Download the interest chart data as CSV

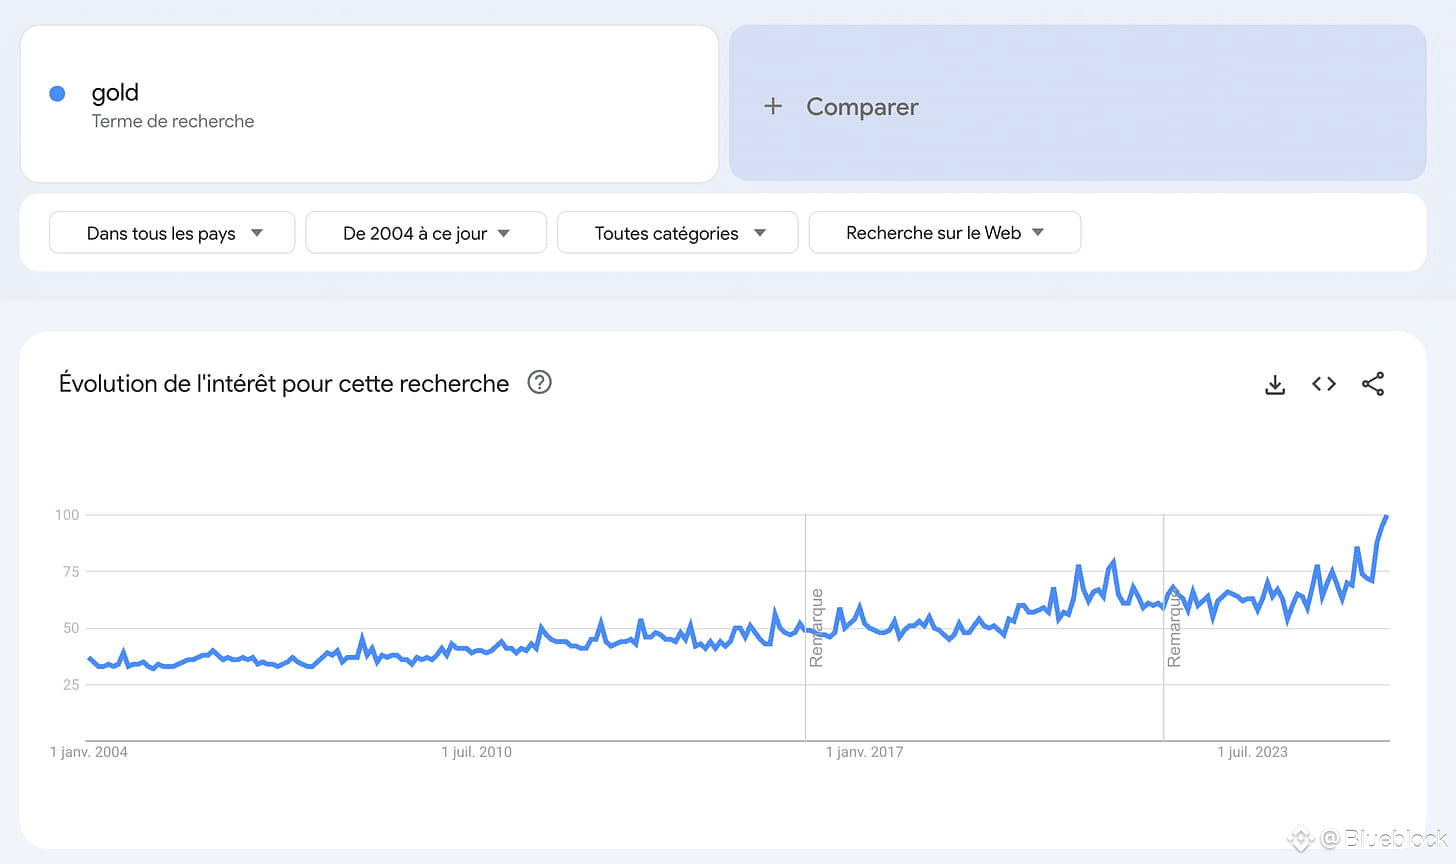[x=1275, y=384]
